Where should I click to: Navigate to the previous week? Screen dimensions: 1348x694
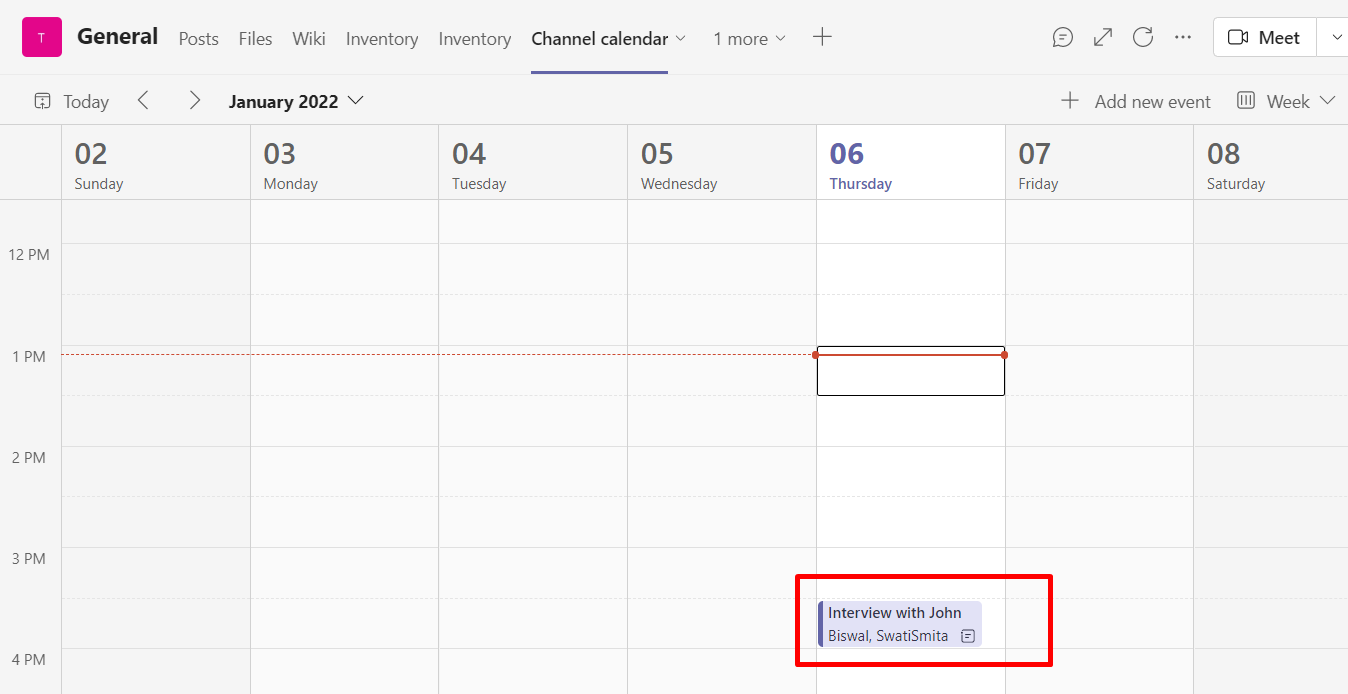pos(143,100)
